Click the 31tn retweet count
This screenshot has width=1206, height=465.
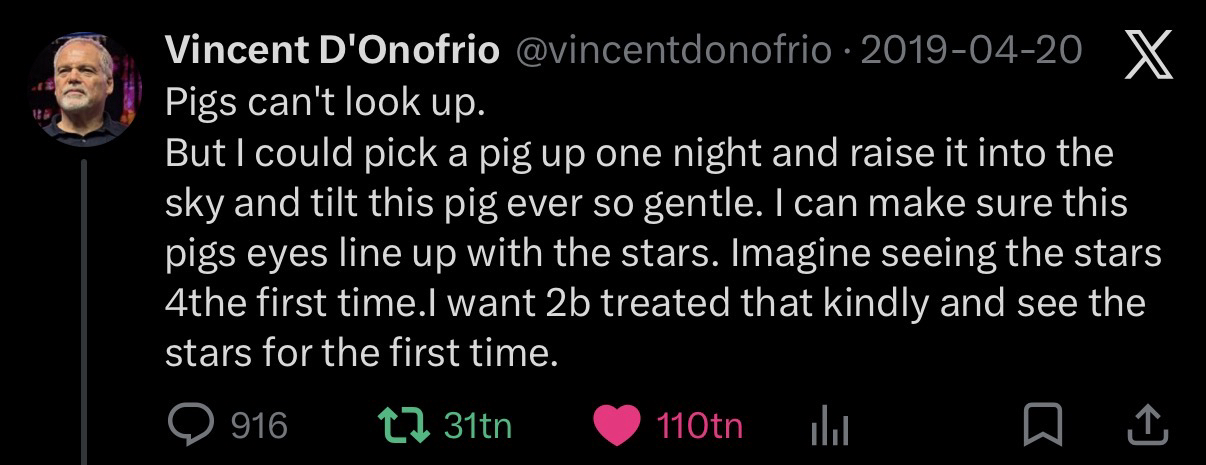click(x=477, y=427)
